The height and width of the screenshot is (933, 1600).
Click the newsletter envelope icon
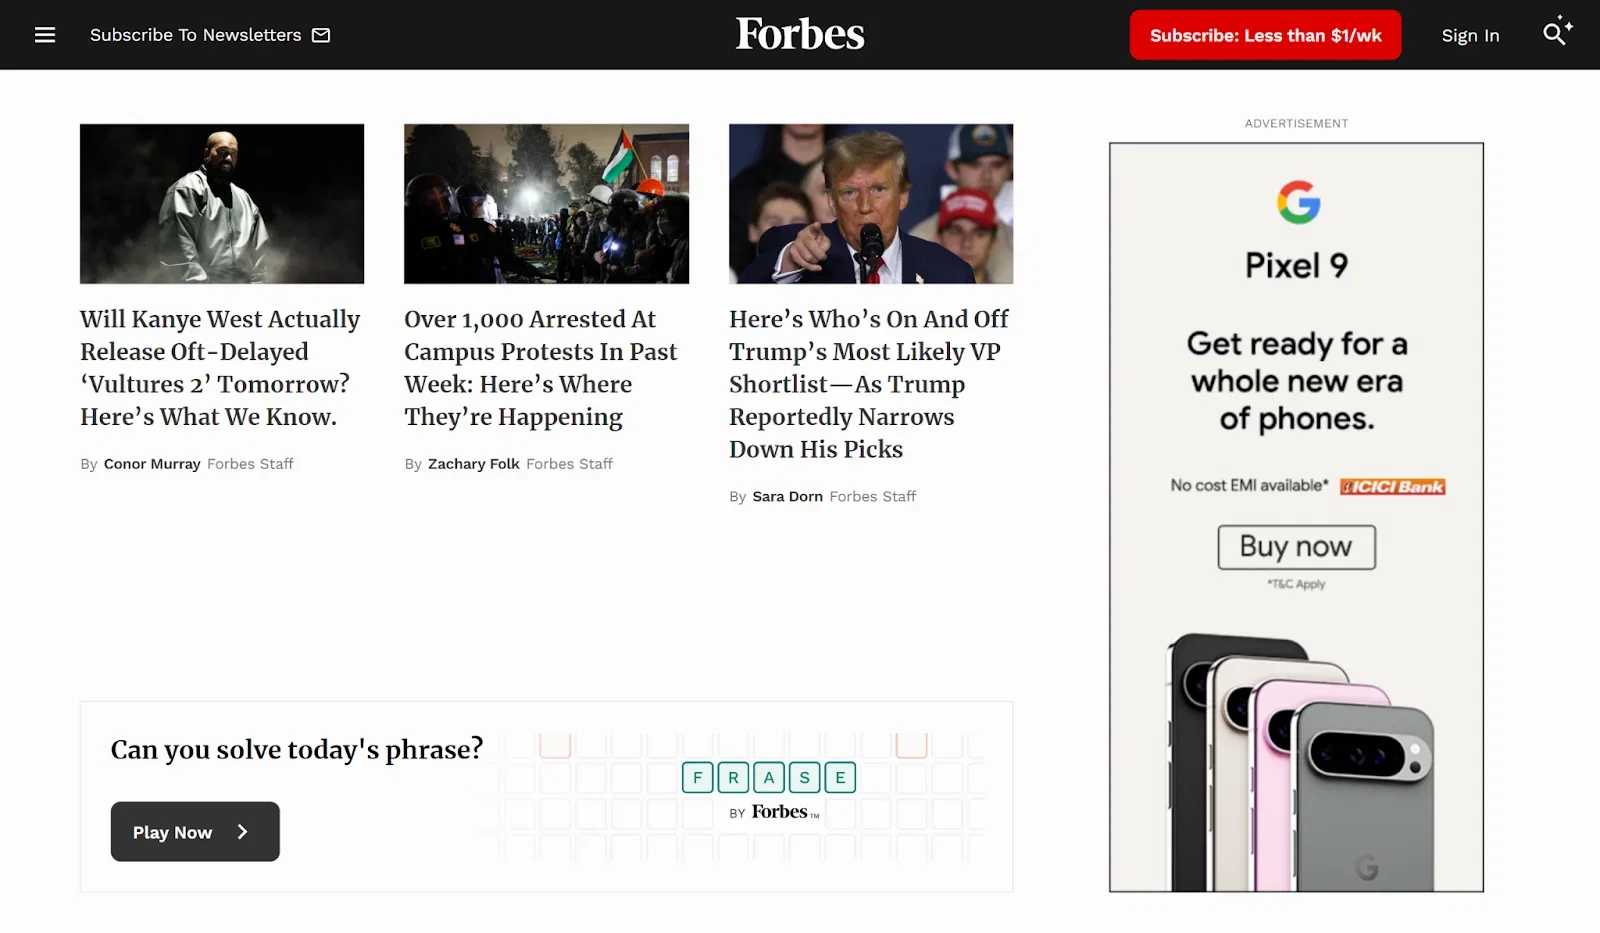[321, 35]
